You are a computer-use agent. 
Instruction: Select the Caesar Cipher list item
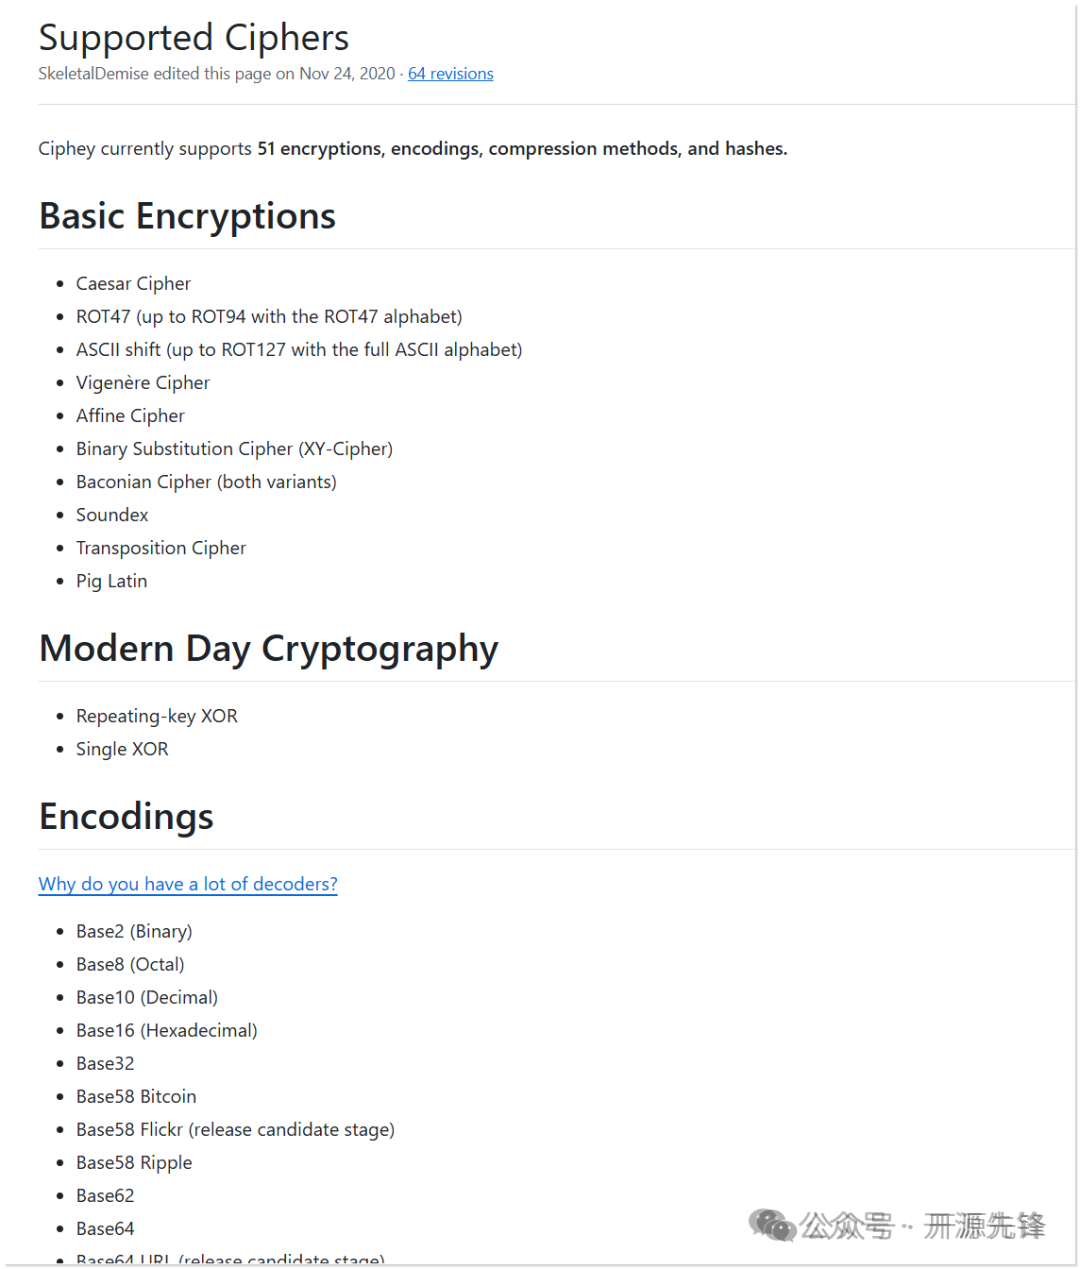pos(133,284)
